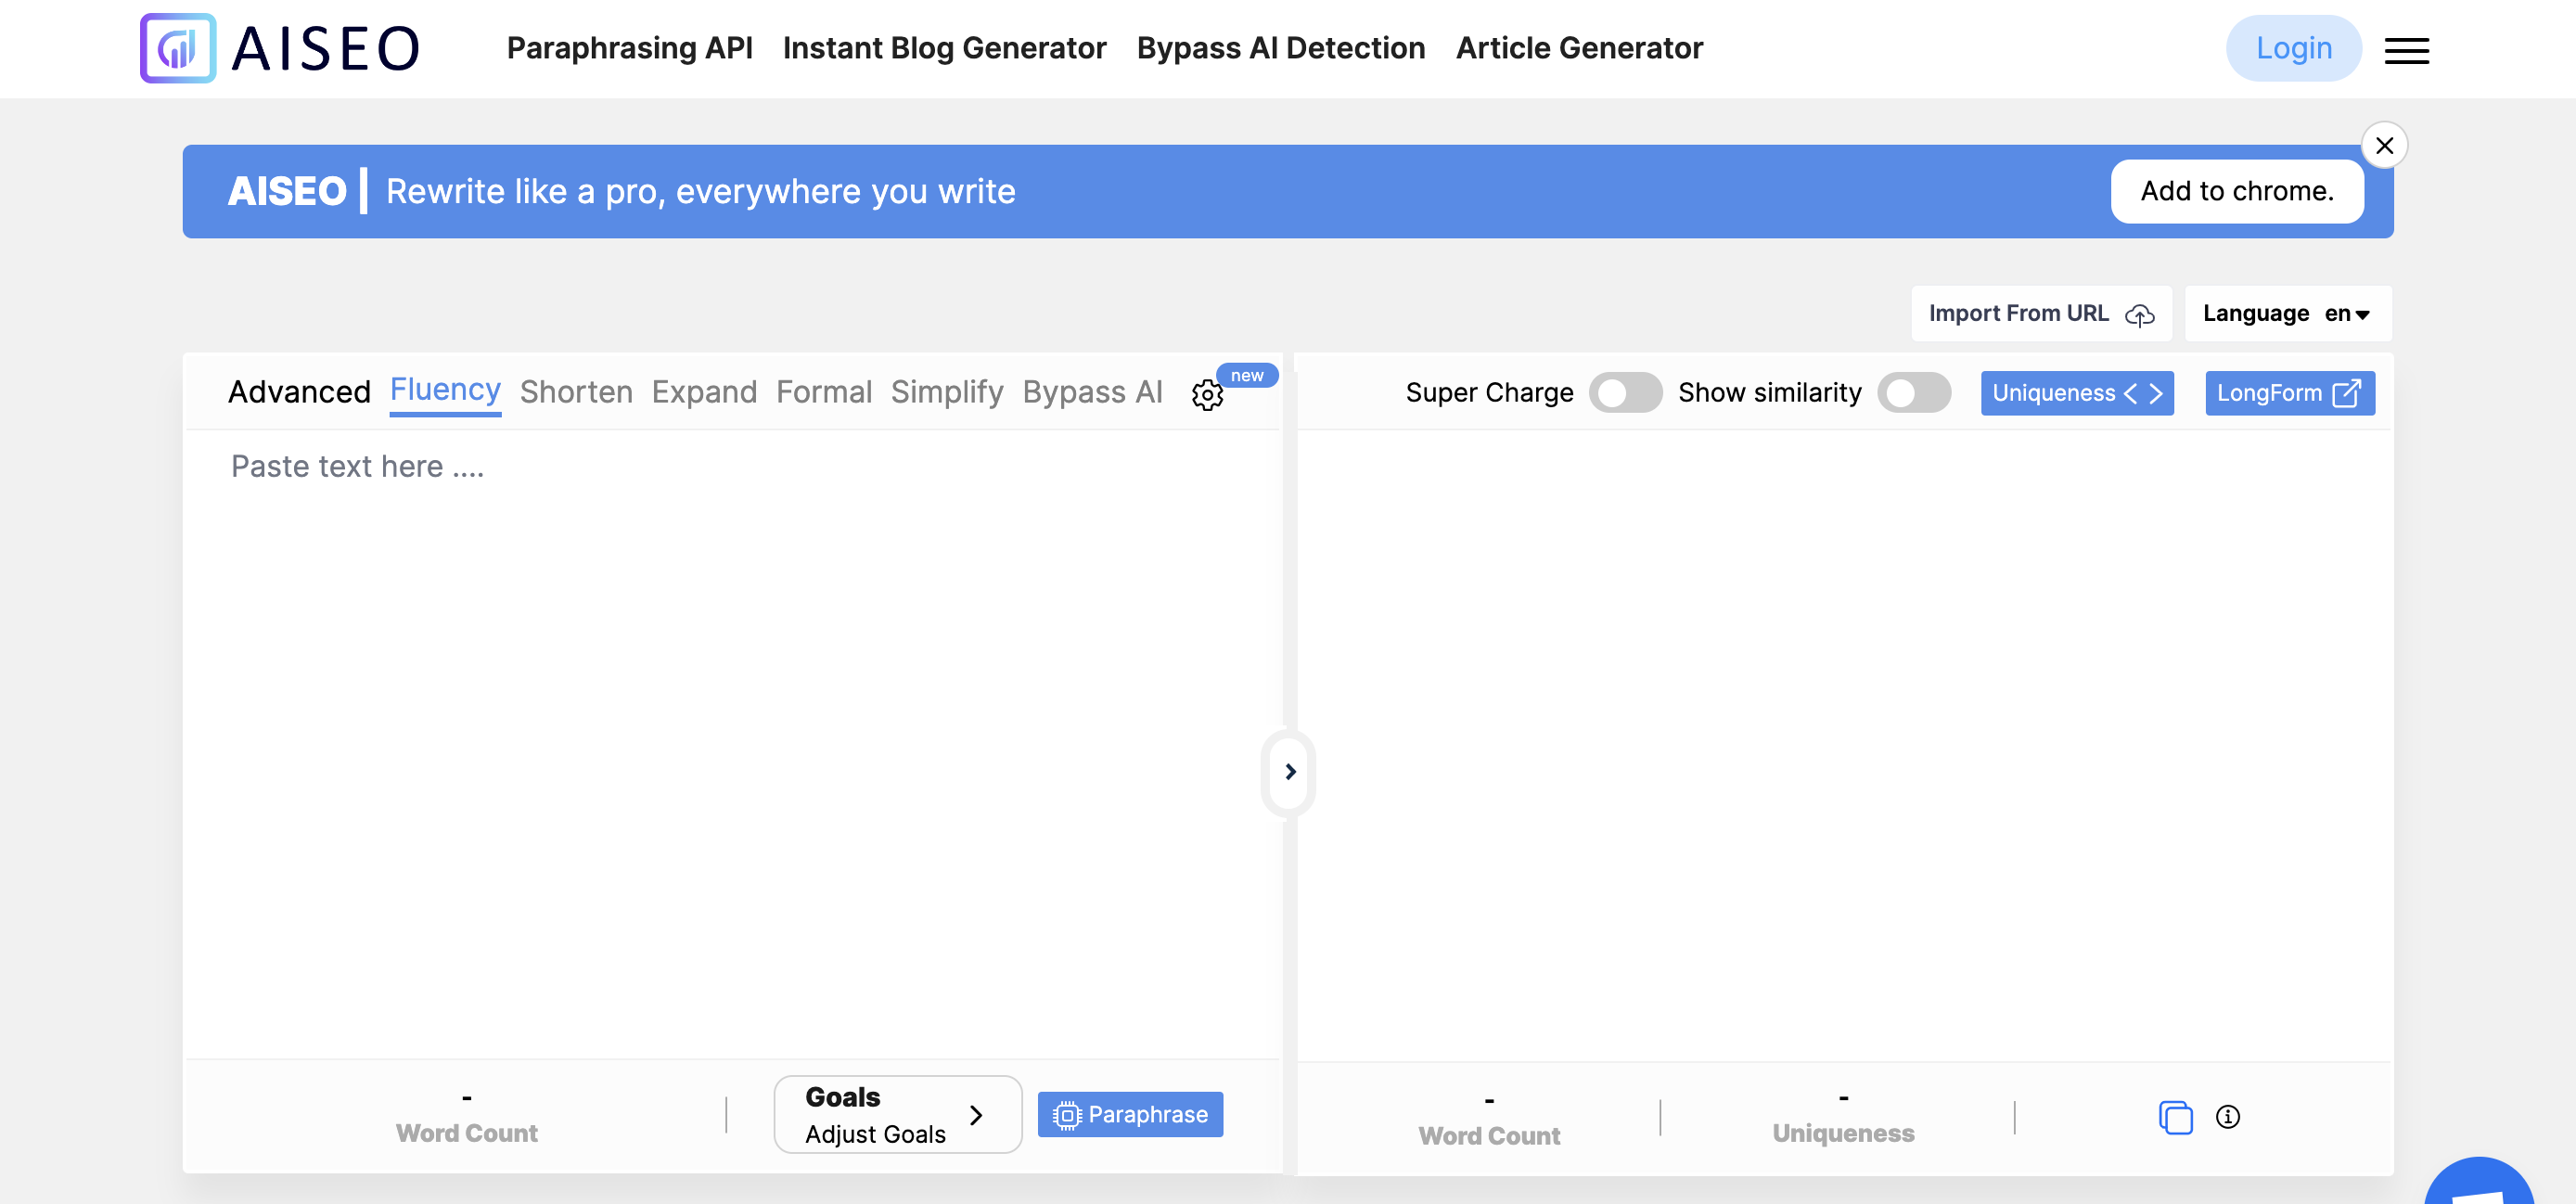This screenshot has height=1204, width=2576.
Task: Open the LongForm external link button
Action: [x=2289, y=393]
